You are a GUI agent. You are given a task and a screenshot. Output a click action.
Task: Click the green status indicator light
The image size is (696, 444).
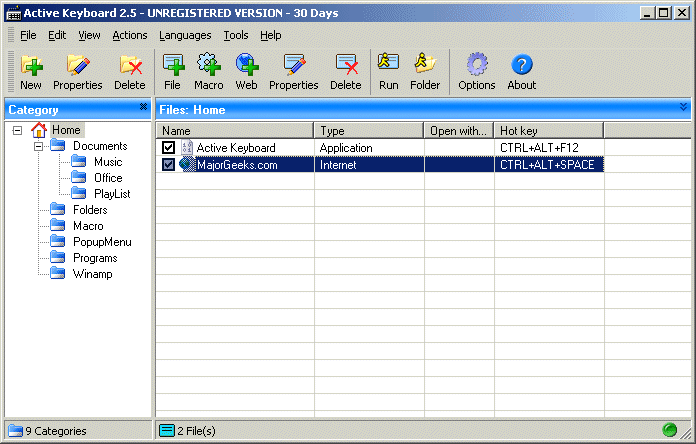(x=669, y=430)
